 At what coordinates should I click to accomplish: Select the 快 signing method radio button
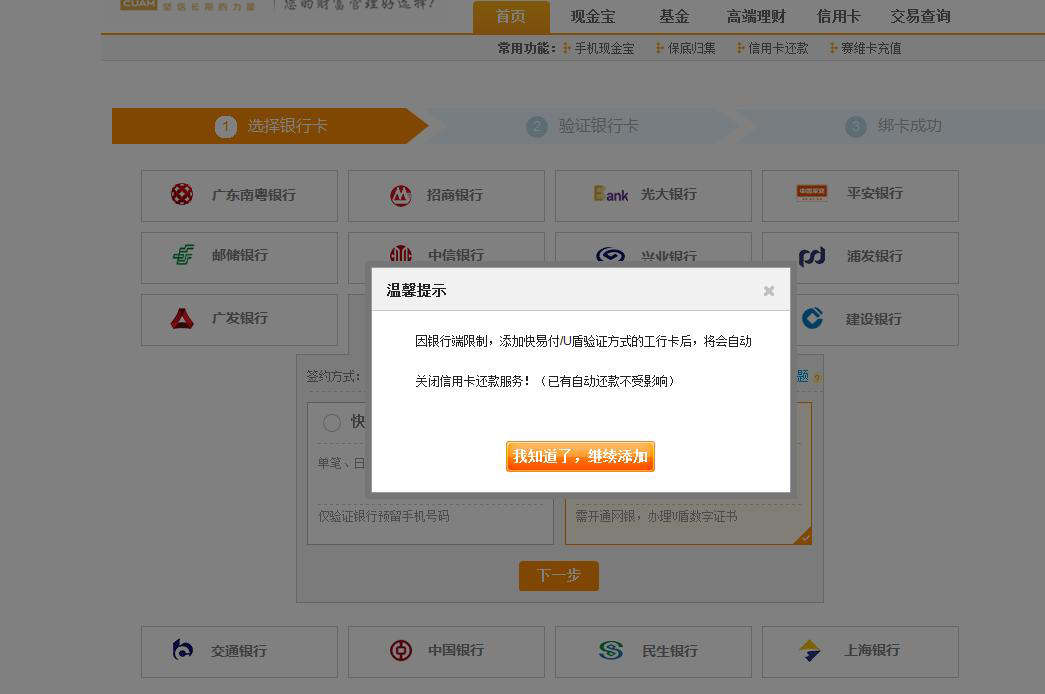click(x=332, y=423)
